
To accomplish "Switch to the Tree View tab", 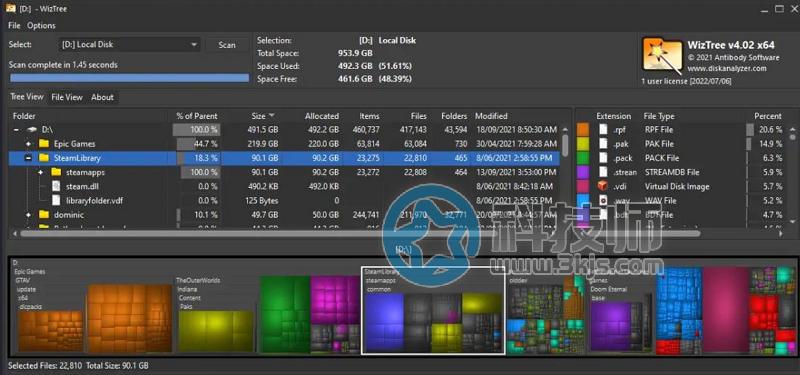I will 27,97.
